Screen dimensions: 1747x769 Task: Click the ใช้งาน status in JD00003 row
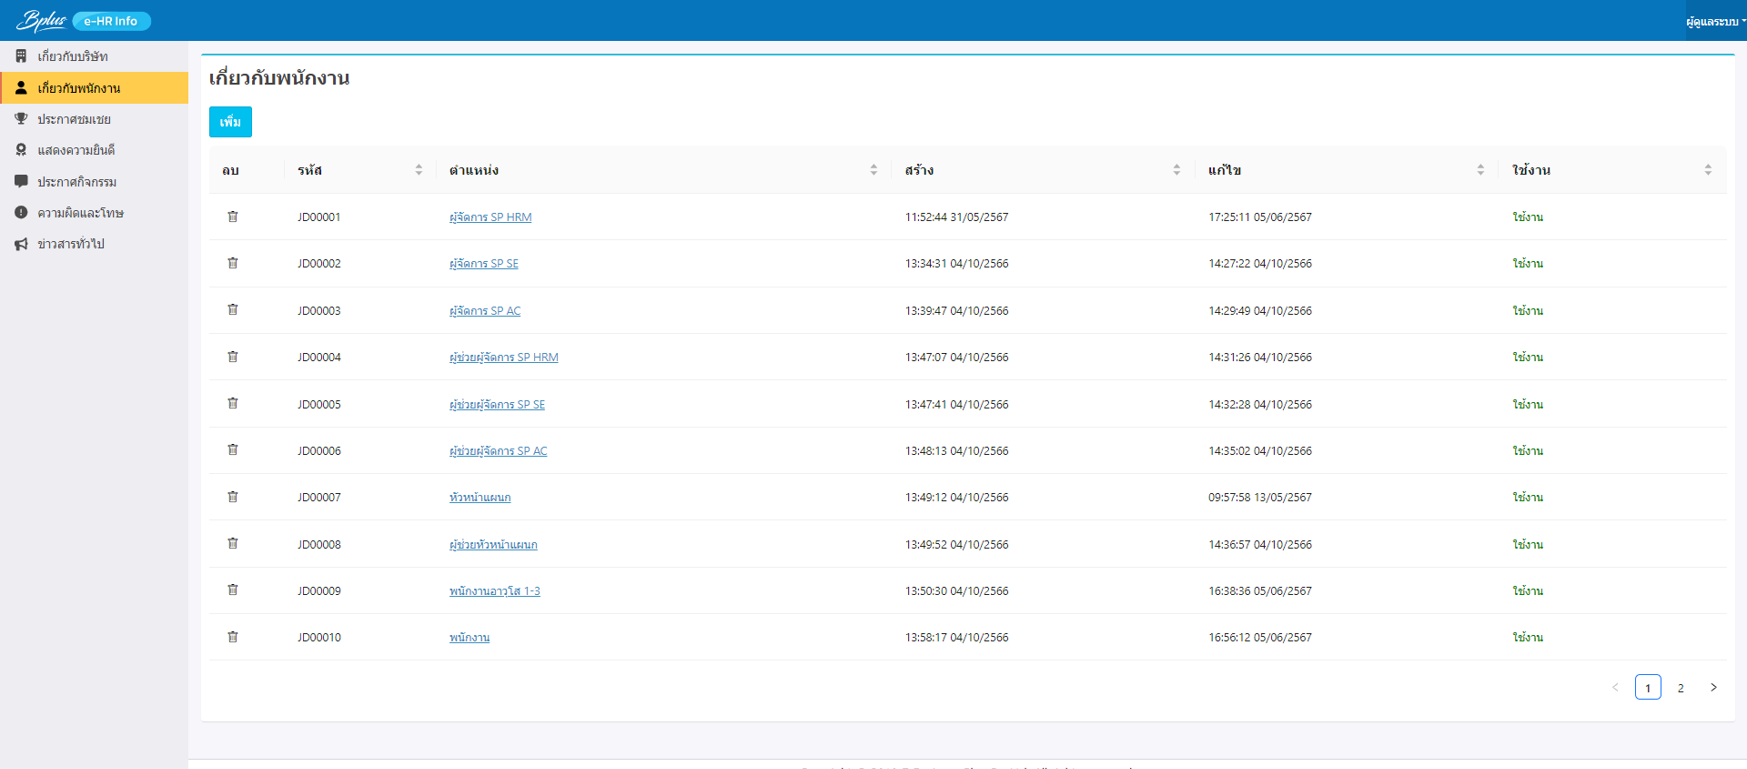coord(1528,311)
